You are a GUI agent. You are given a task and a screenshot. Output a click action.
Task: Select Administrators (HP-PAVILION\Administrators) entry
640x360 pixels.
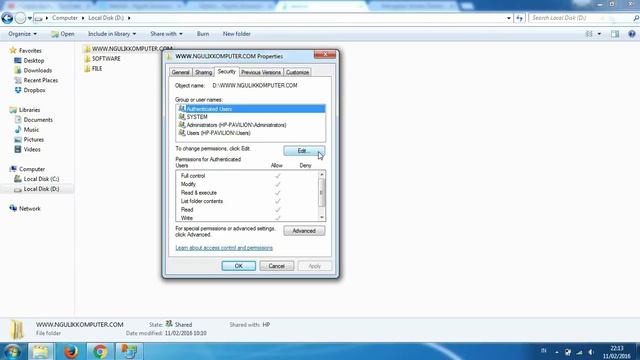[251, 125]
